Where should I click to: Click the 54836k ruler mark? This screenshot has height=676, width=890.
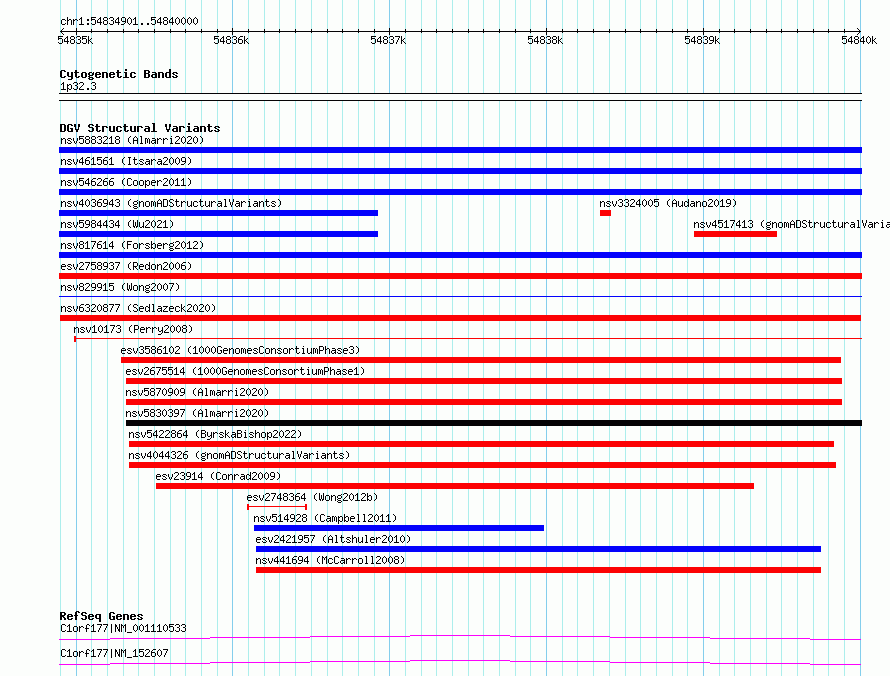coord(231,40)
